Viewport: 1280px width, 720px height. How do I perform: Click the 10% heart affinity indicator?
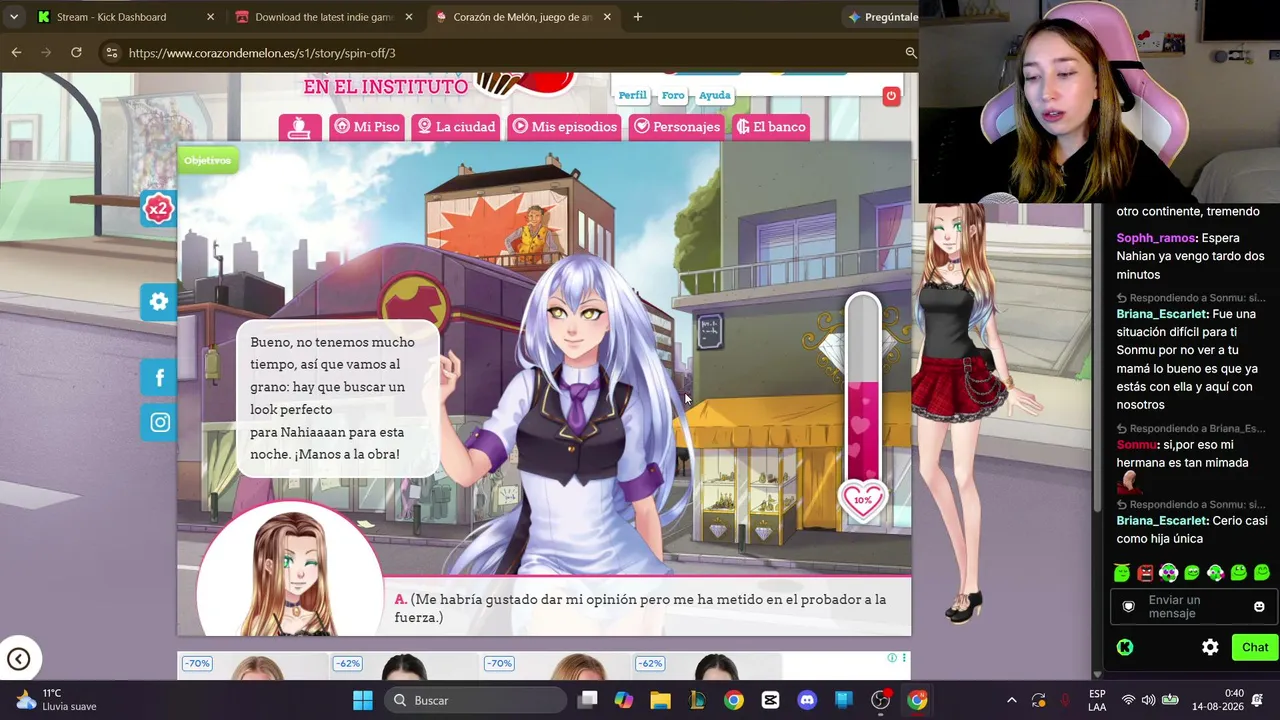[x=863, y=500]
